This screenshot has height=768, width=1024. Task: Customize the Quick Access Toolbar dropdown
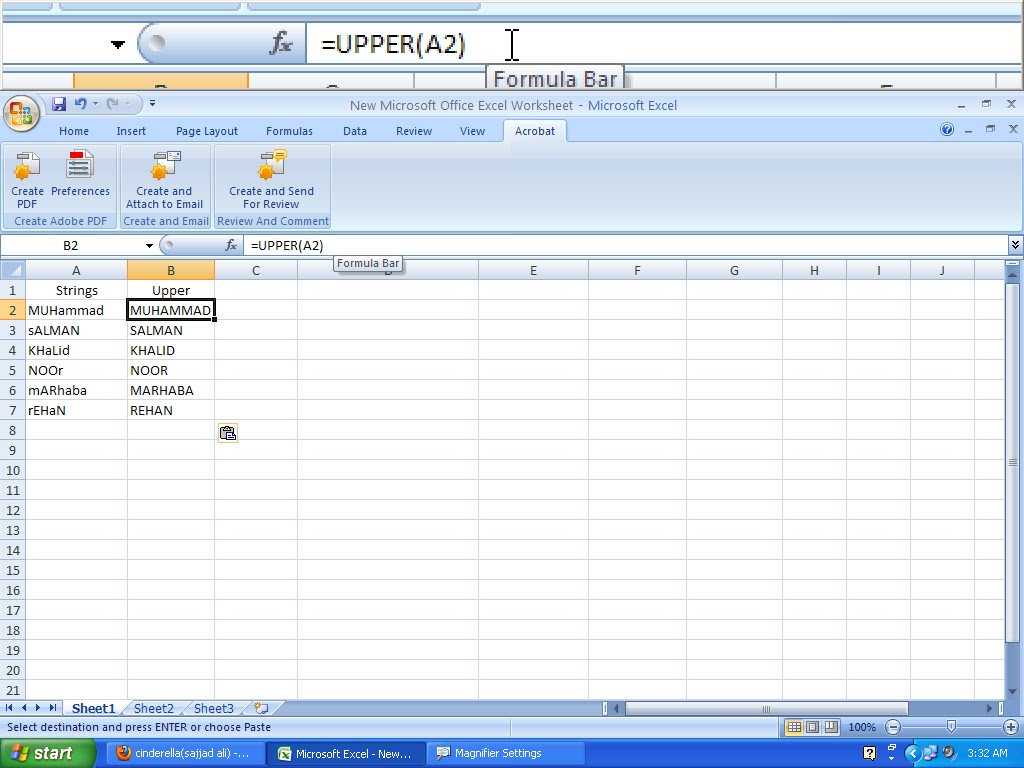tap(152, 103)
